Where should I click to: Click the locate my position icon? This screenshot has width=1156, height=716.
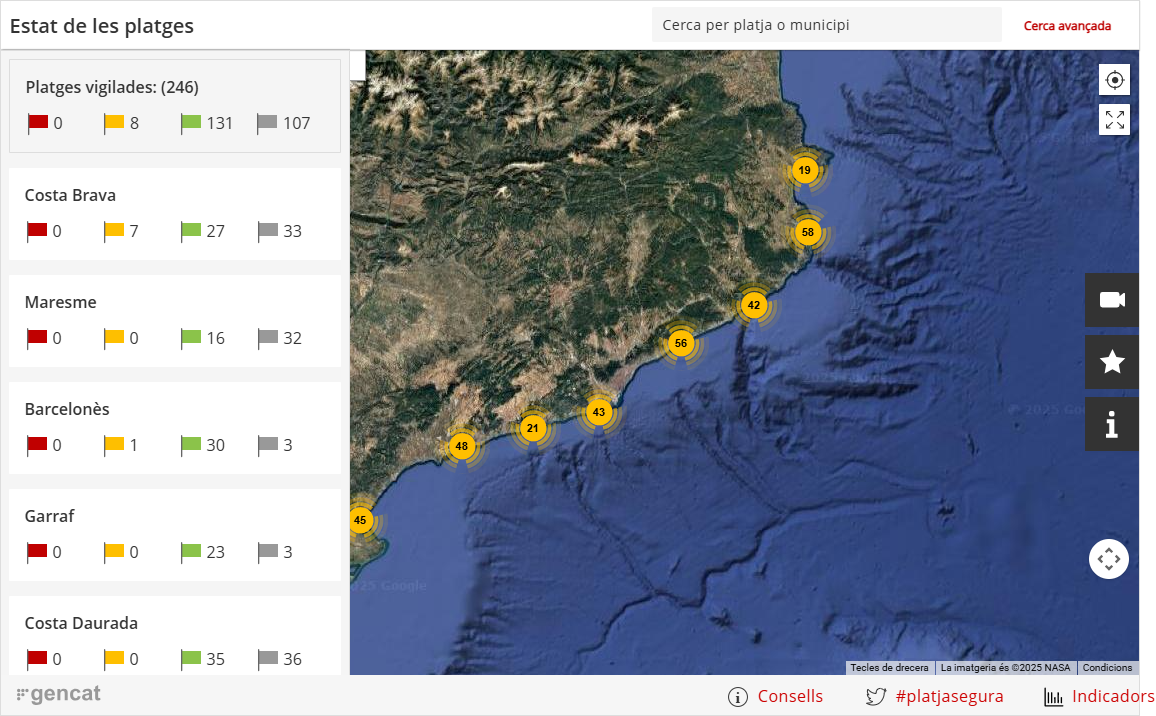pos(1114,79)
